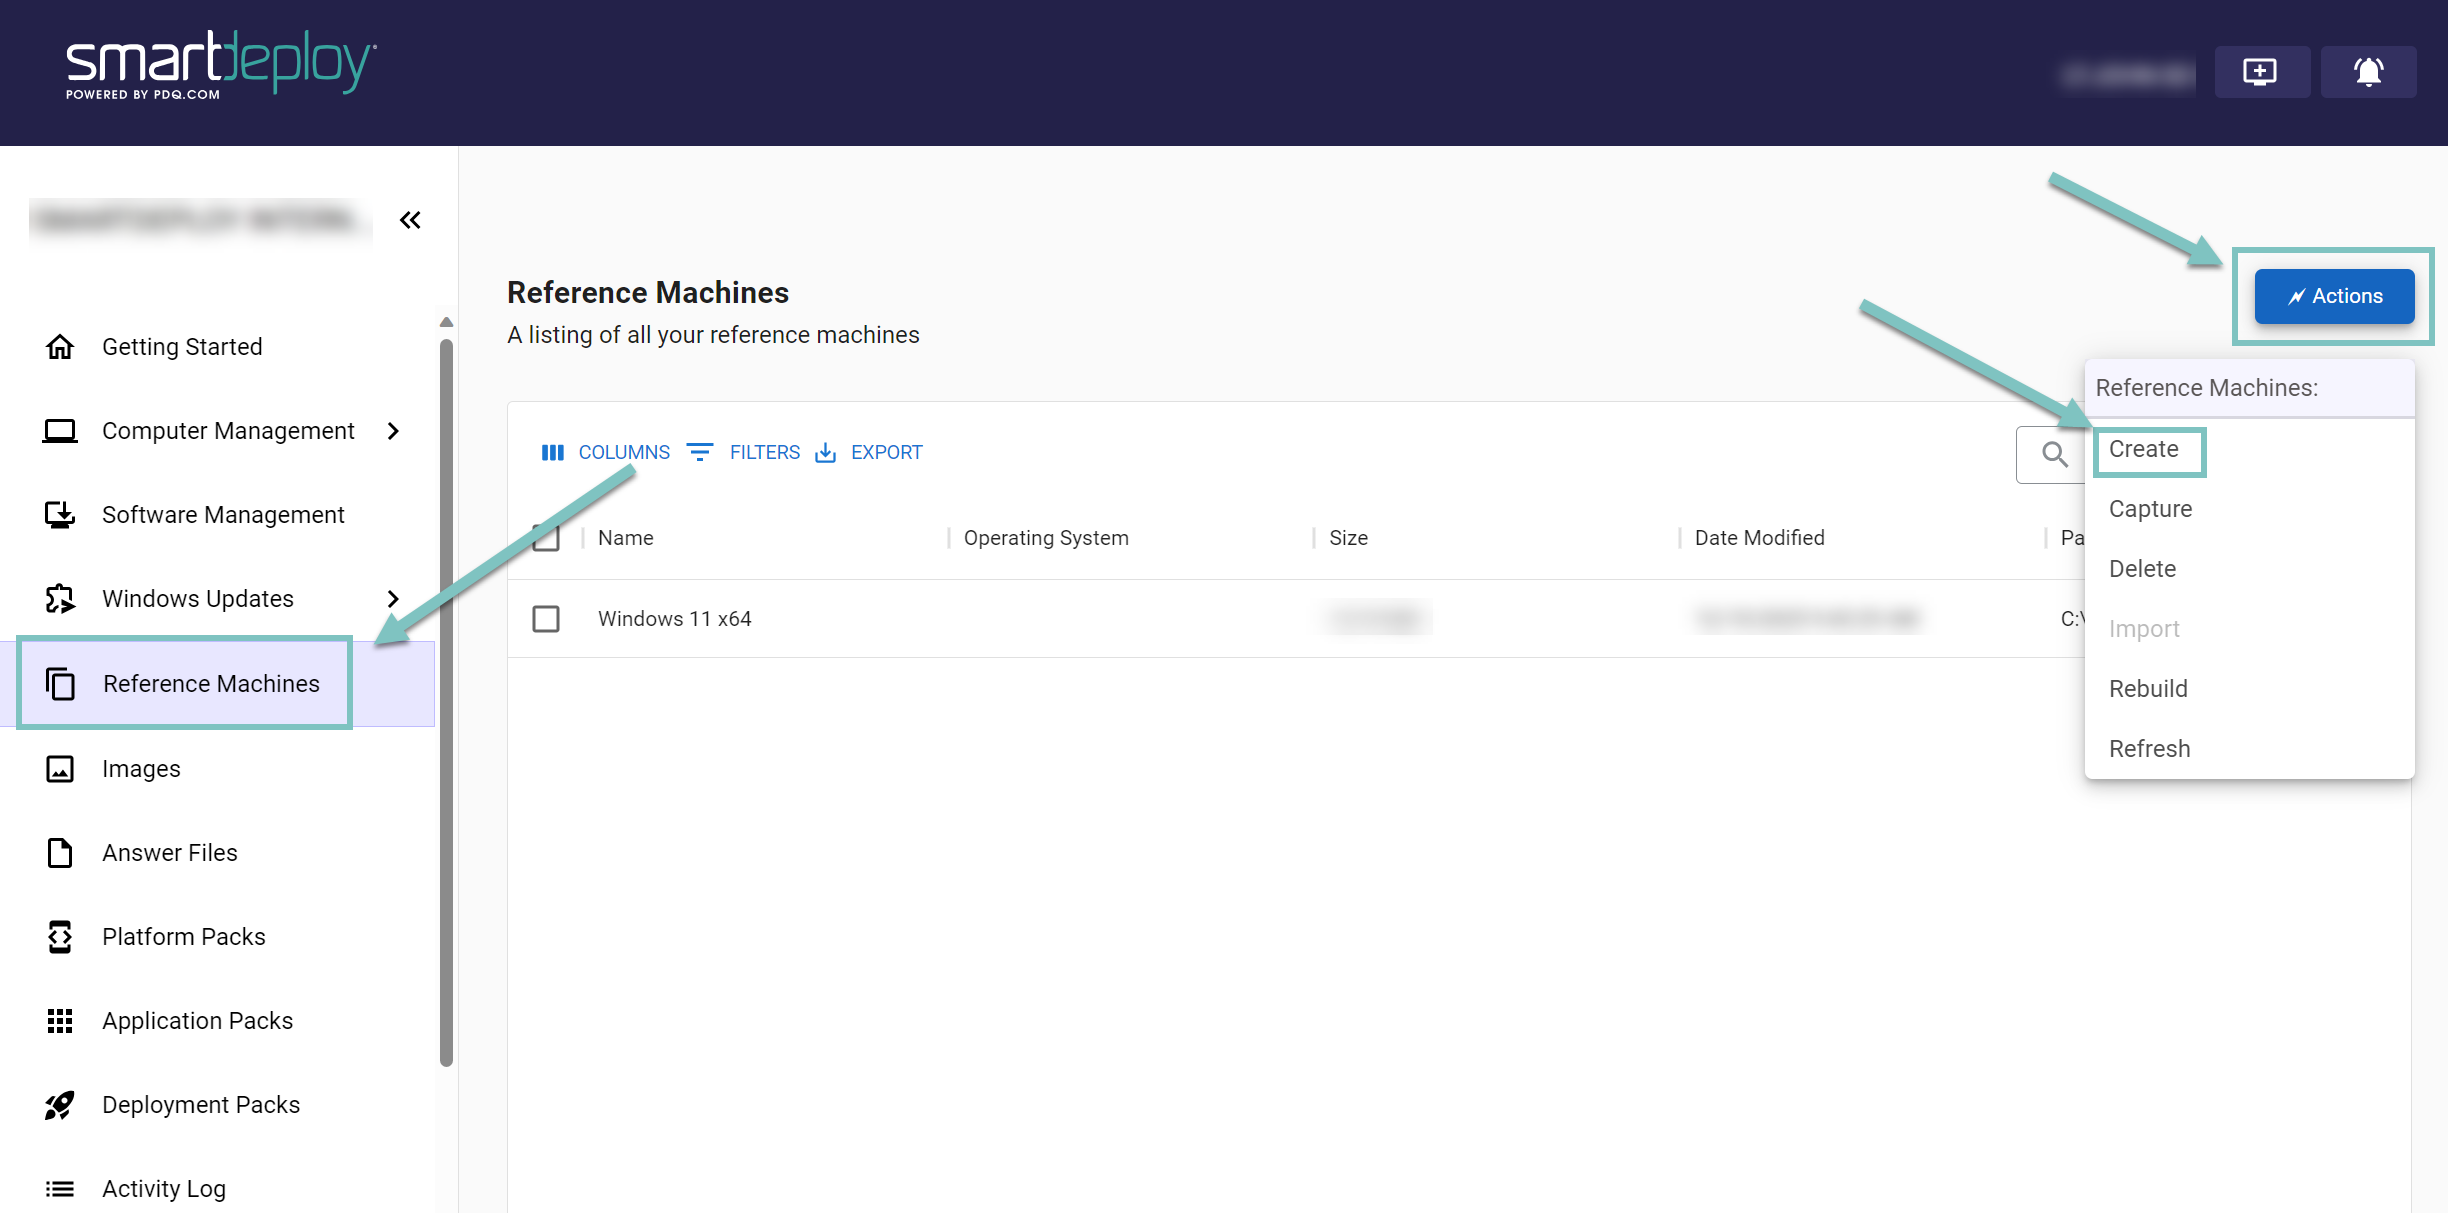Toggle the select-all header checkbox
Viewport: 2448px width, 1213px height.
(546, 538)
